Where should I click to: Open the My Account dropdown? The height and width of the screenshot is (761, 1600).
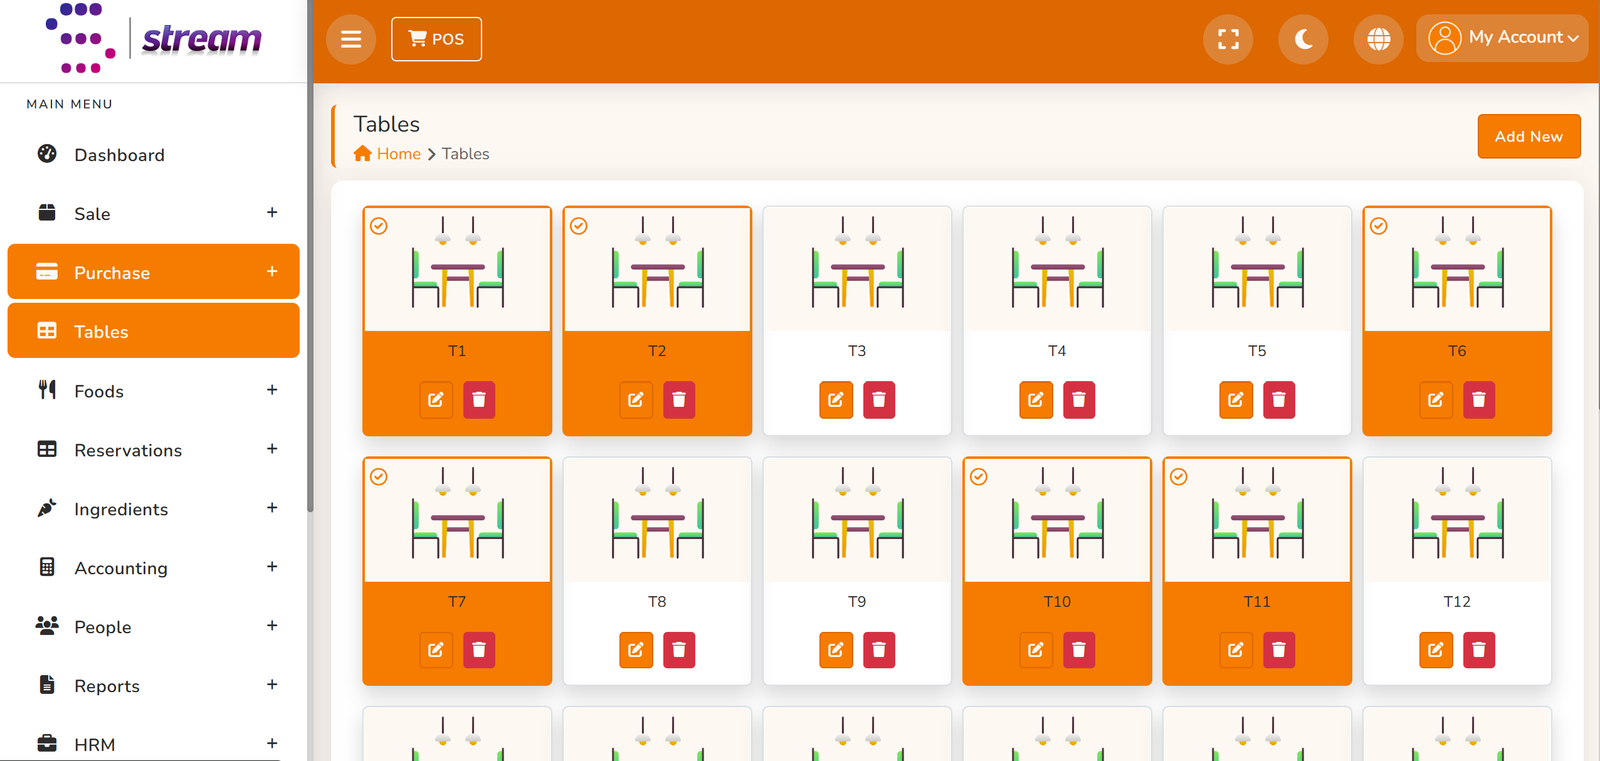(x=1502, y=38)
